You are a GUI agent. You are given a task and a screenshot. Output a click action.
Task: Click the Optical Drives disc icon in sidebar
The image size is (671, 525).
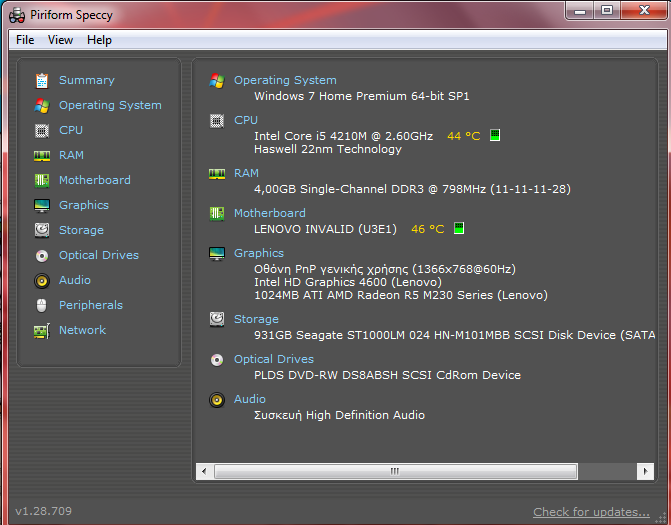click(x=42, y=256)
